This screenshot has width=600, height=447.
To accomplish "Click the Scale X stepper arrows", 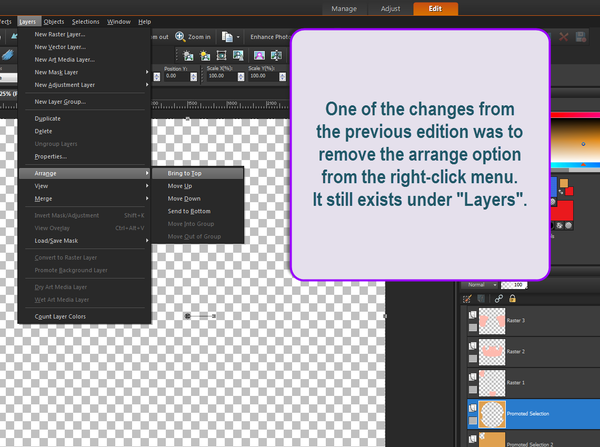I will click(241, 77).
